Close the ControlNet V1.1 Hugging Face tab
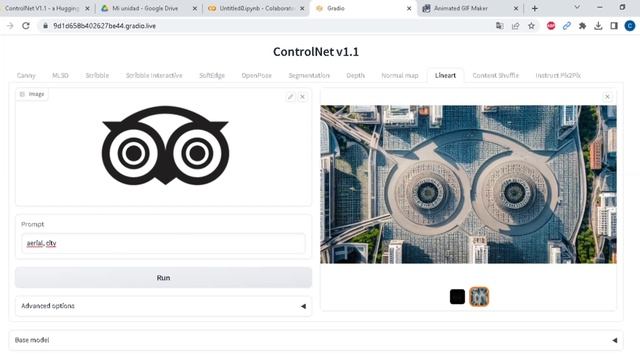Screen dimensions: 640x360 point(87,8)
